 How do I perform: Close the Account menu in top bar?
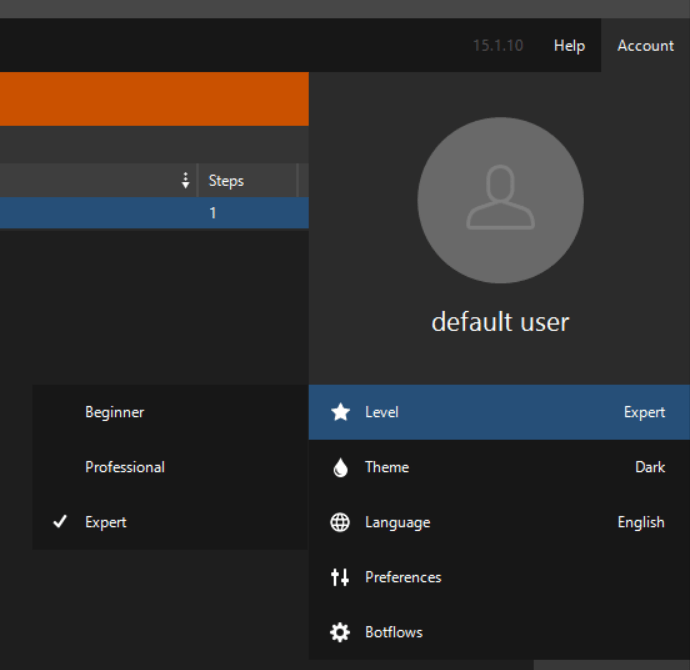(x=645, y=45)
